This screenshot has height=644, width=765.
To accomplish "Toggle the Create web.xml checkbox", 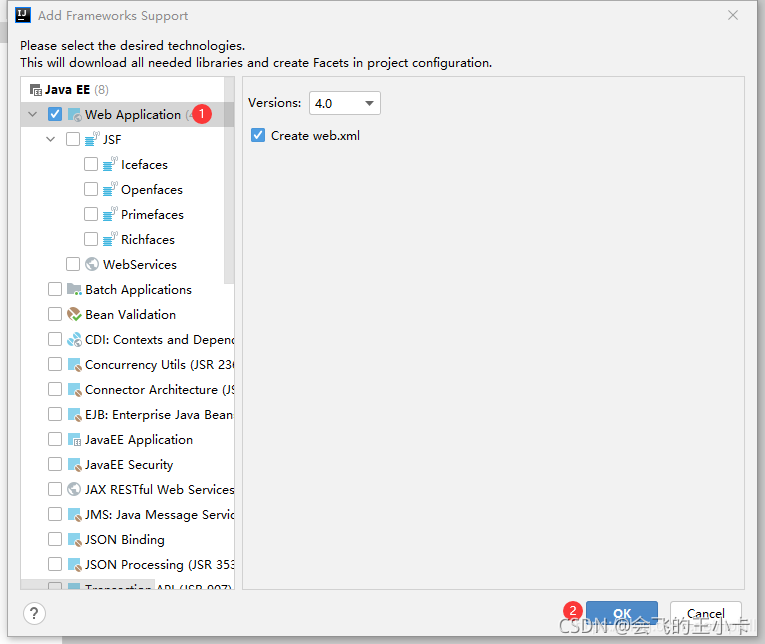I will coord(258,135).
